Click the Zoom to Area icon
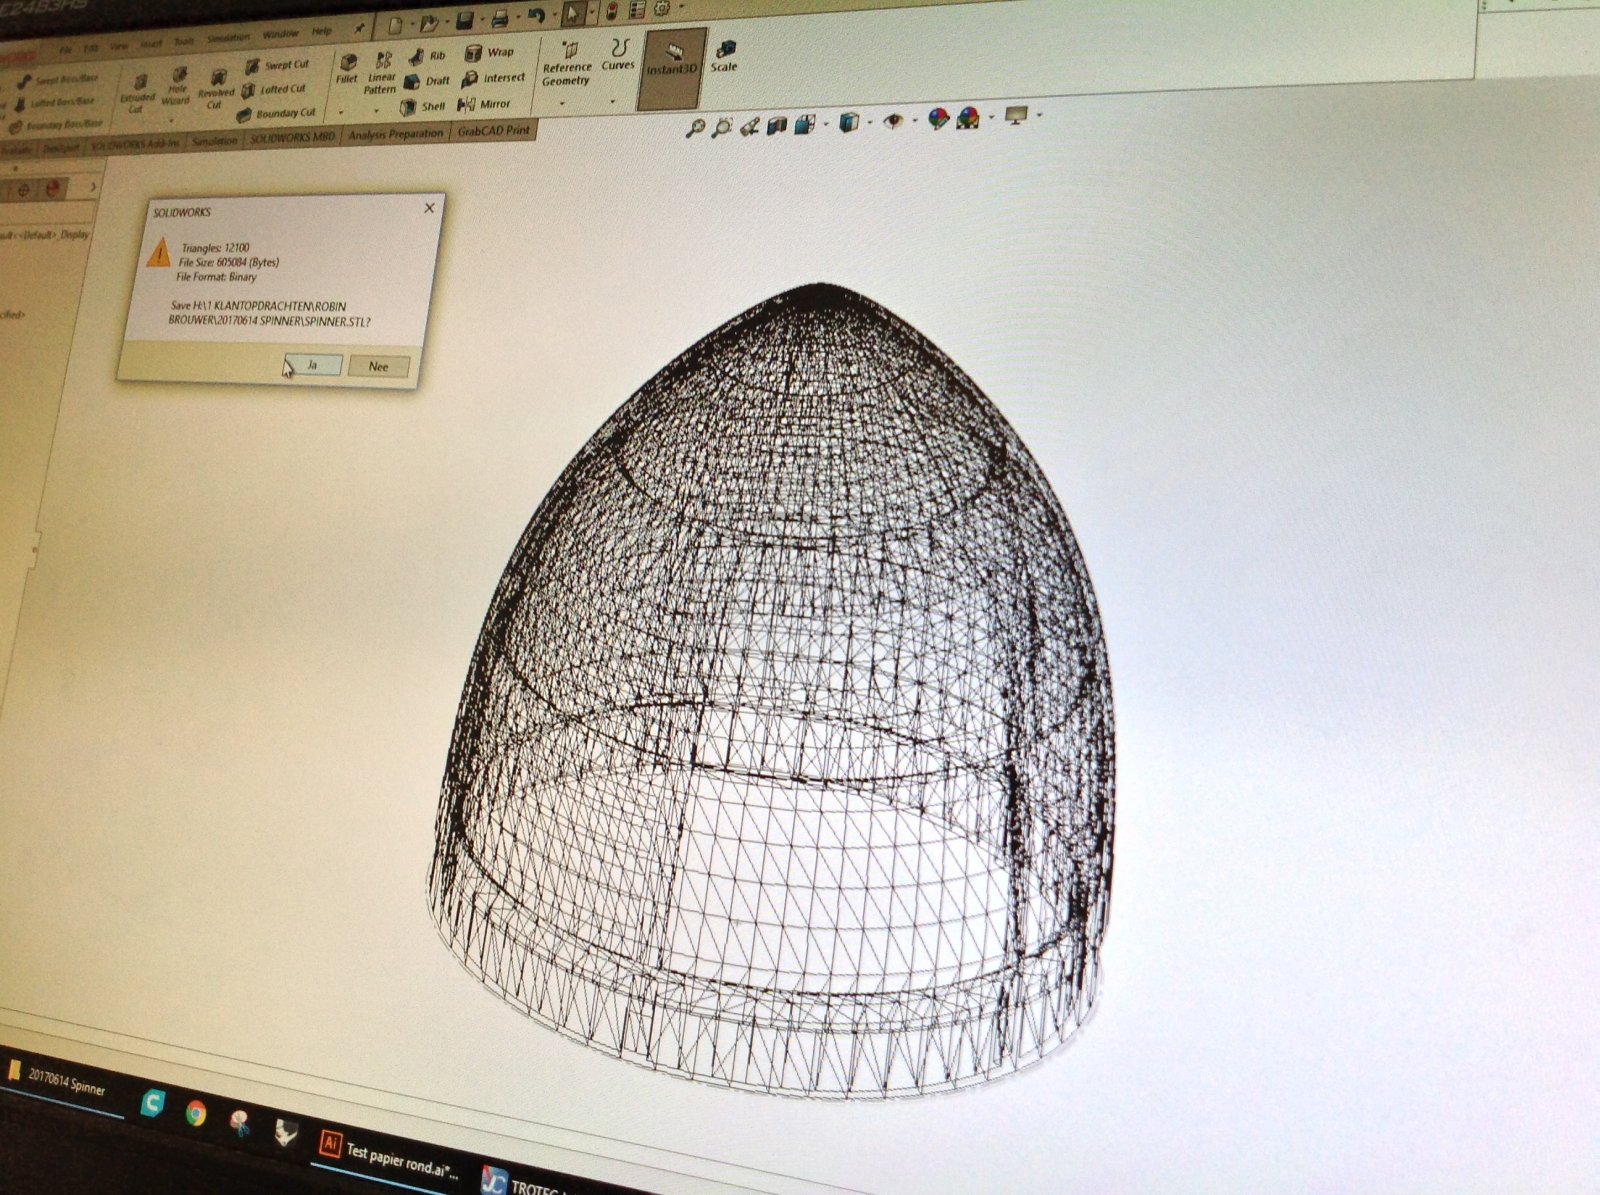This screenshot has height=1195, width=1600. tap(722, 127)
